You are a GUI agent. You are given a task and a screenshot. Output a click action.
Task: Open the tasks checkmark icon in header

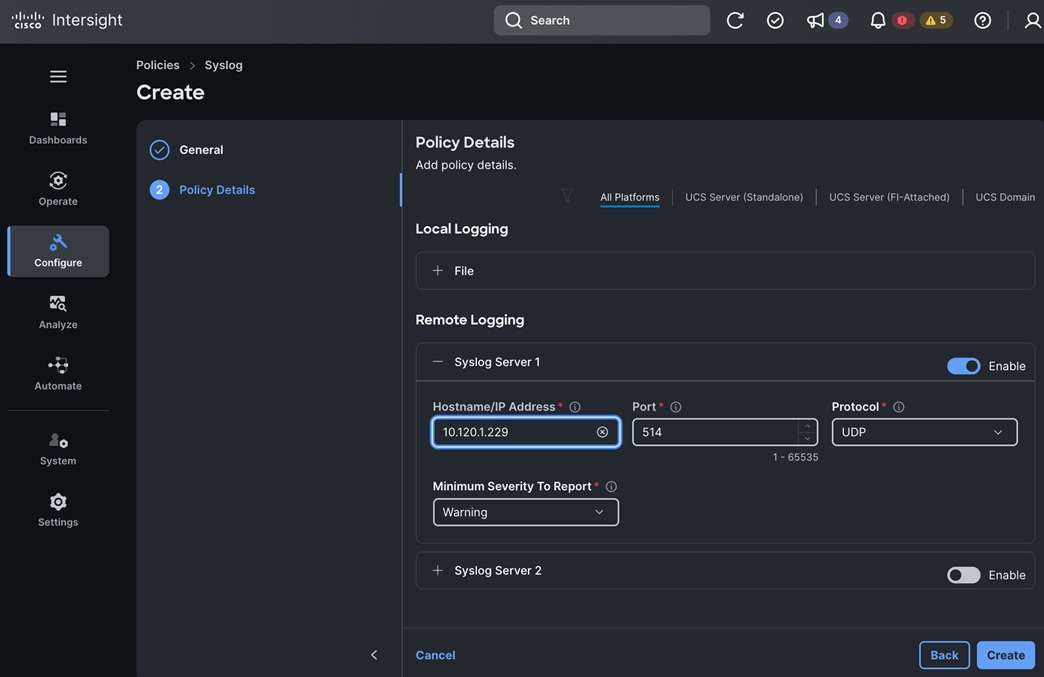[x=775, y=21]
